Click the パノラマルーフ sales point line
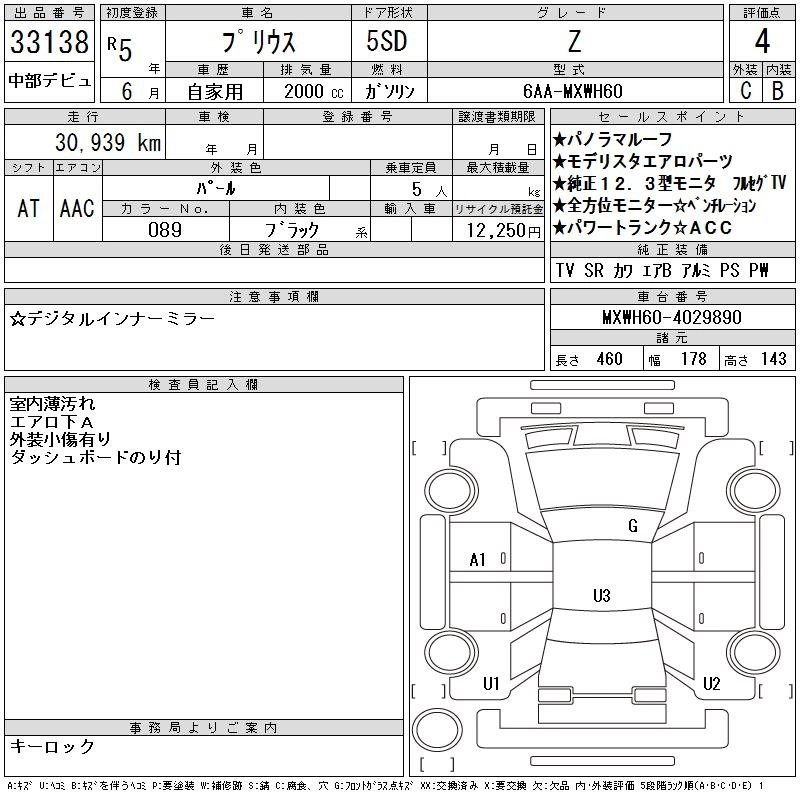This screenshot has height=800, width=800. (x=612, y=139)
